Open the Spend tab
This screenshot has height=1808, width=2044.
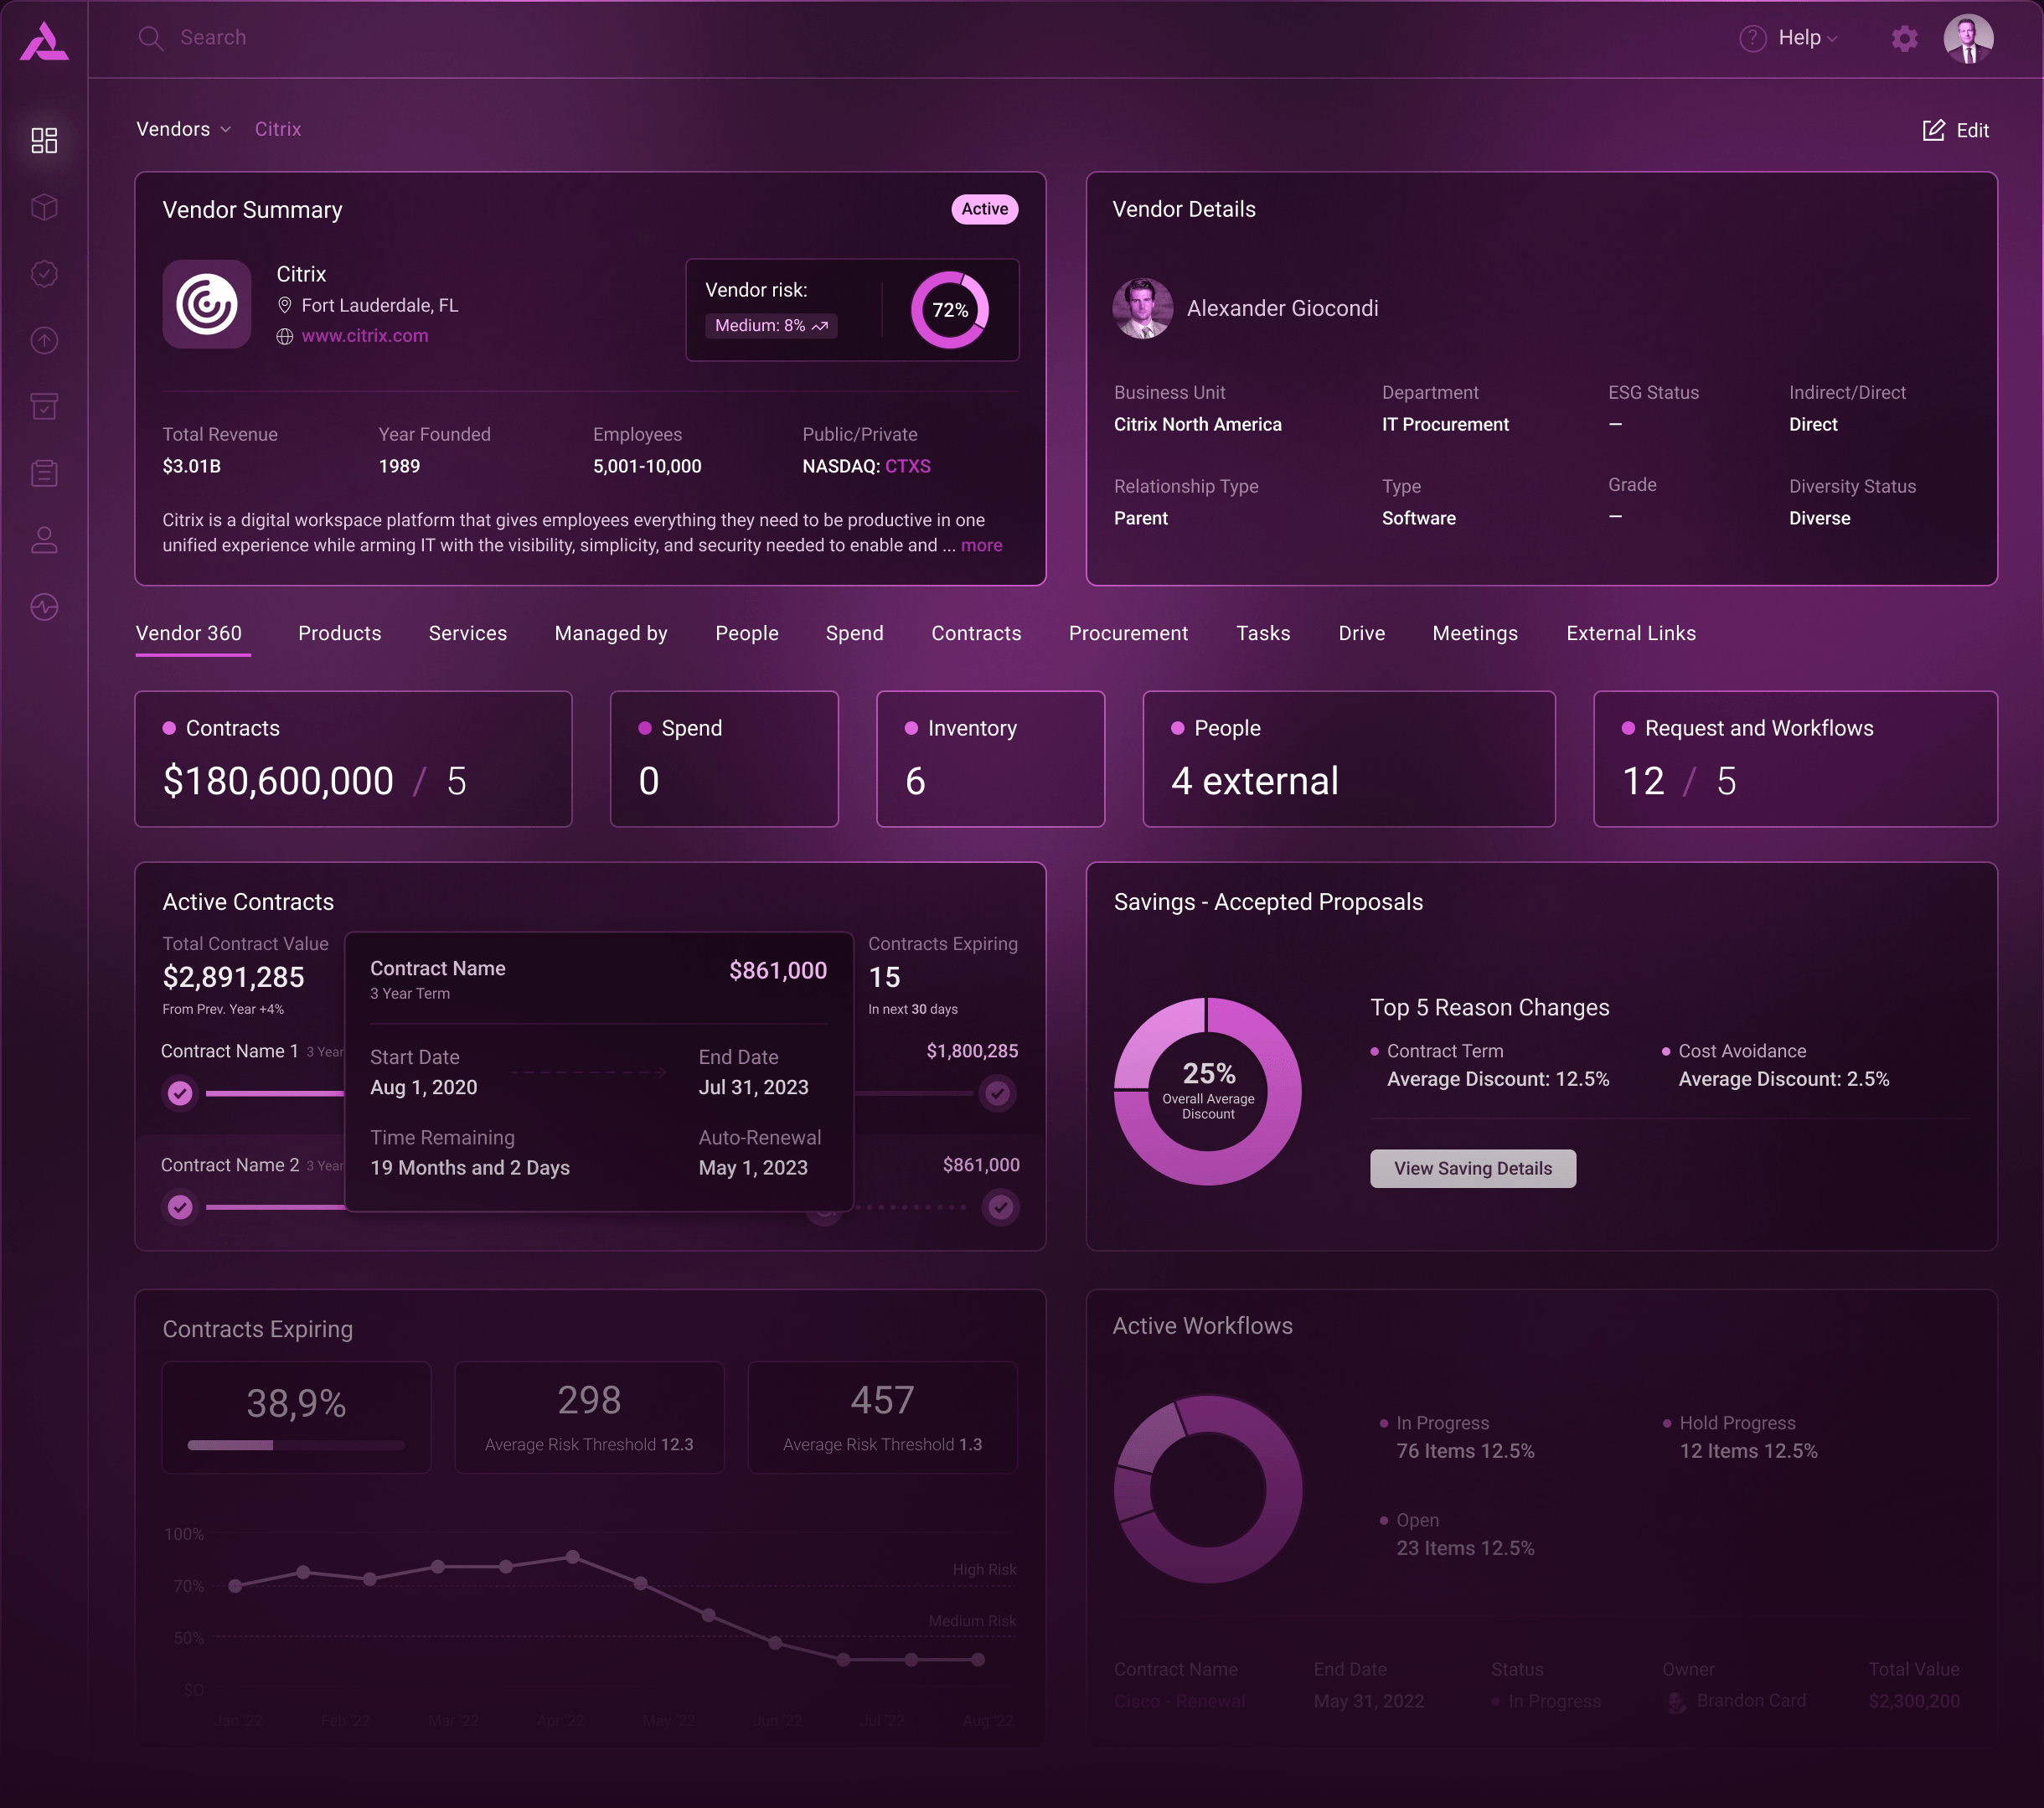855,633
